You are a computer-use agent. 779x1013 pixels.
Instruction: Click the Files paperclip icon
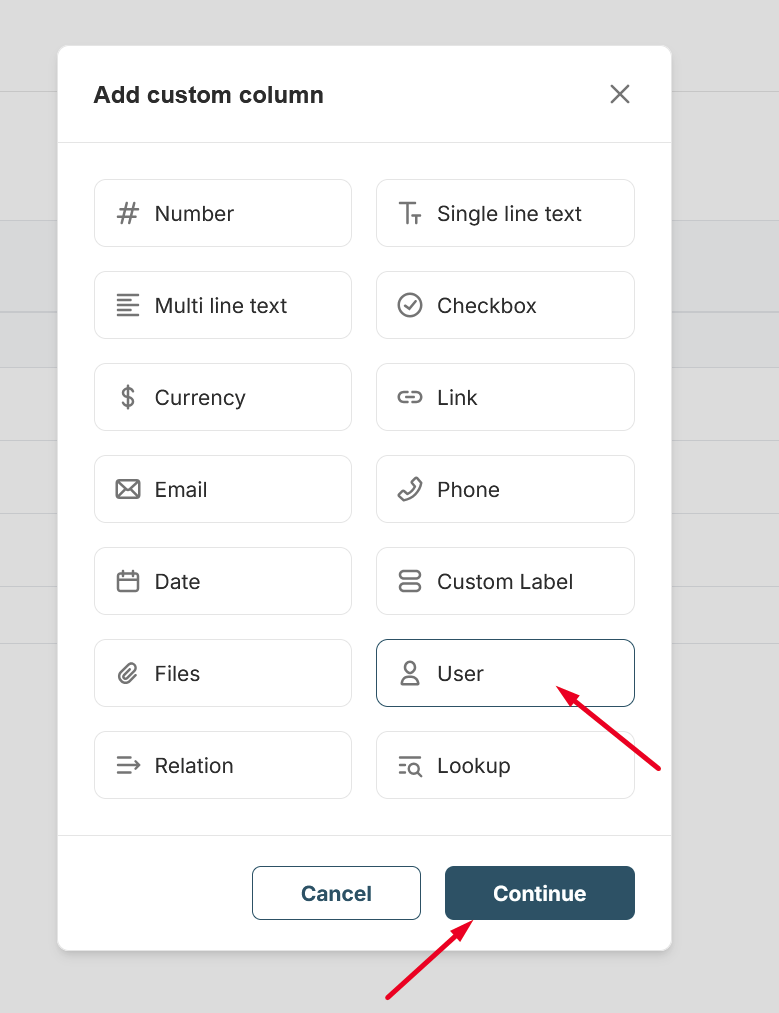point(128,673)
